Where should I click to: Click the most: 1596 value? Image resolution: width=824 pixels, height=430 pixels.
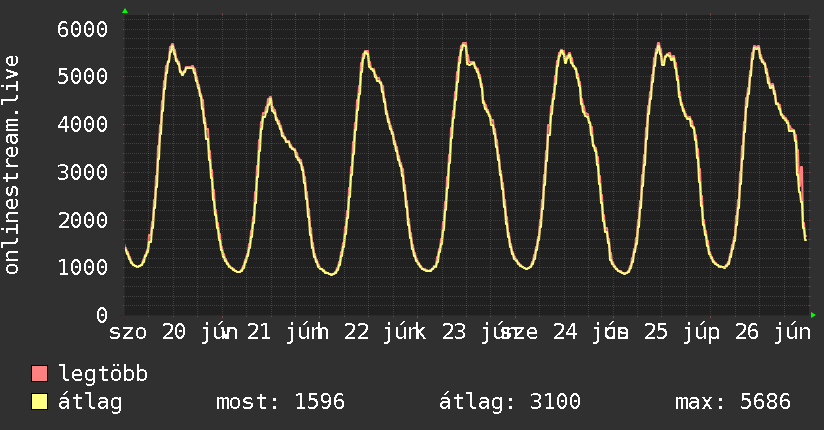click(280, 402)
